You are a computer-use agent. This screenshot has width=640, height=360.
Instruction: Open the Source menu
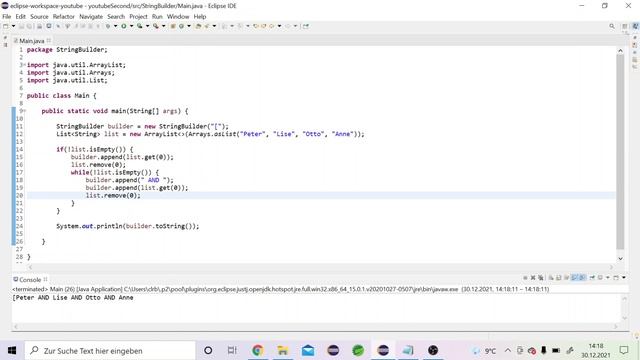pos(39,17)
